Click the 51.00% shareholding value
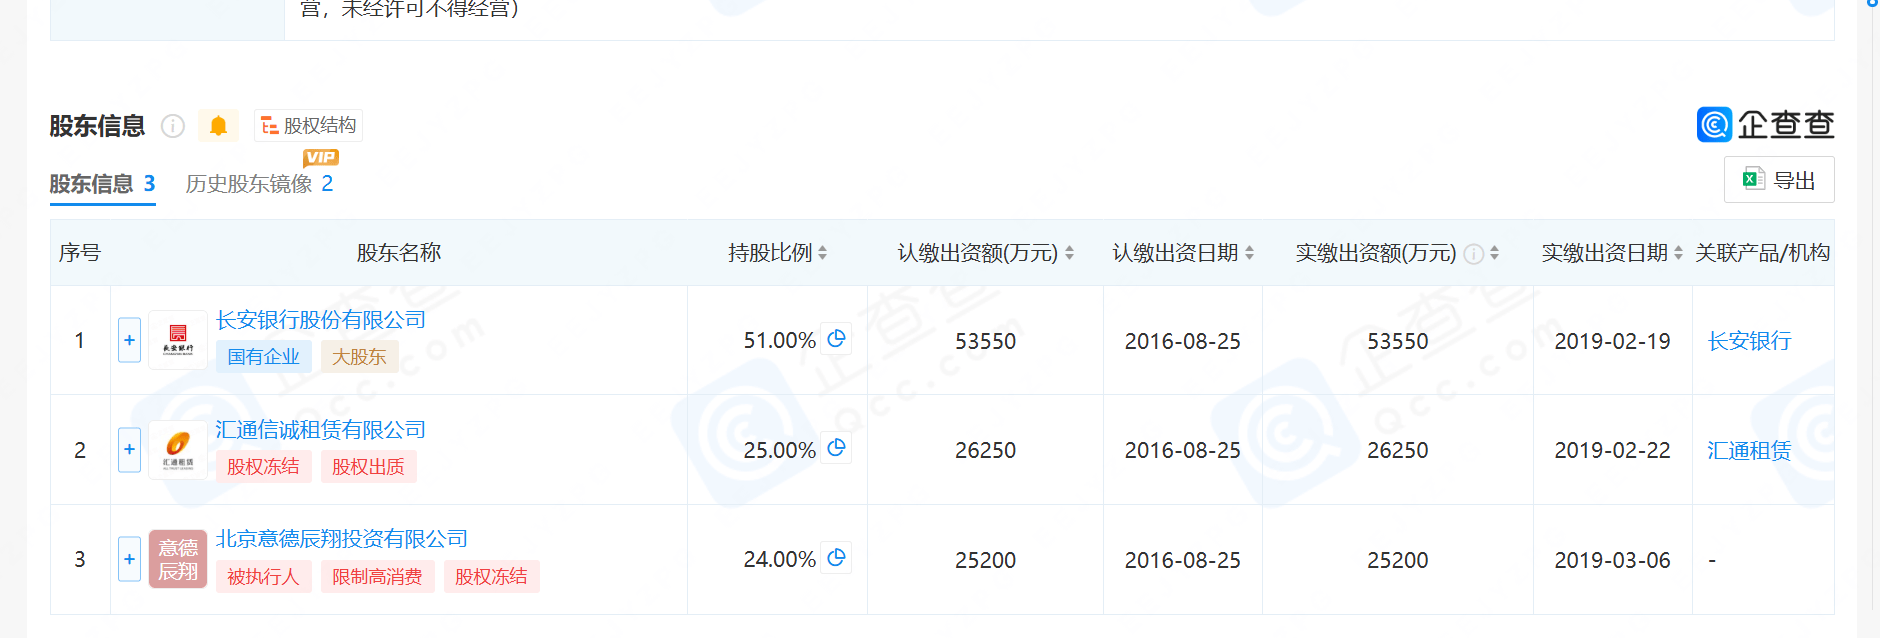Screen dimensions: 1880x638 [779, 341]
